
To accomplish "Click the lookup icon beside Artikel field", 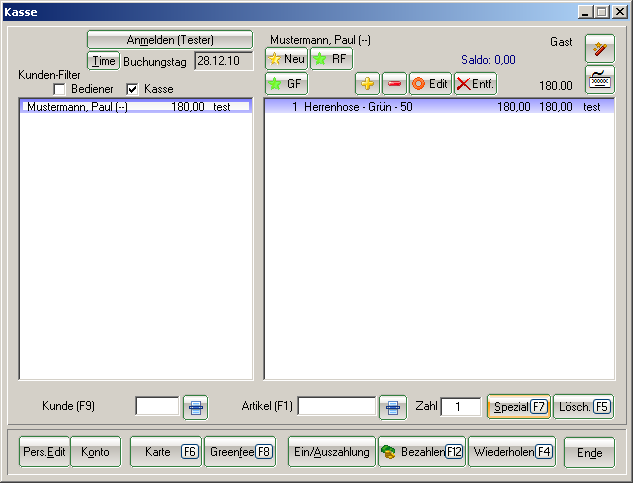I will (393, 407).
